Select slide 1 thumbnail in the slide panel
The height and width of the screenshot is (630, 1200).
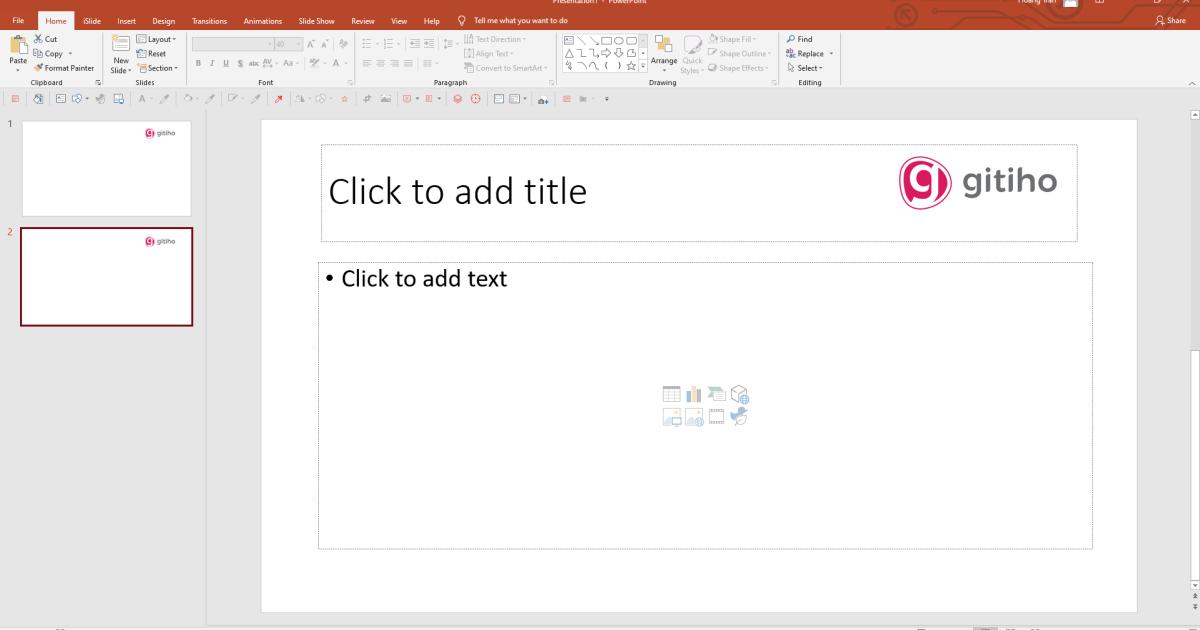(106, 168)
